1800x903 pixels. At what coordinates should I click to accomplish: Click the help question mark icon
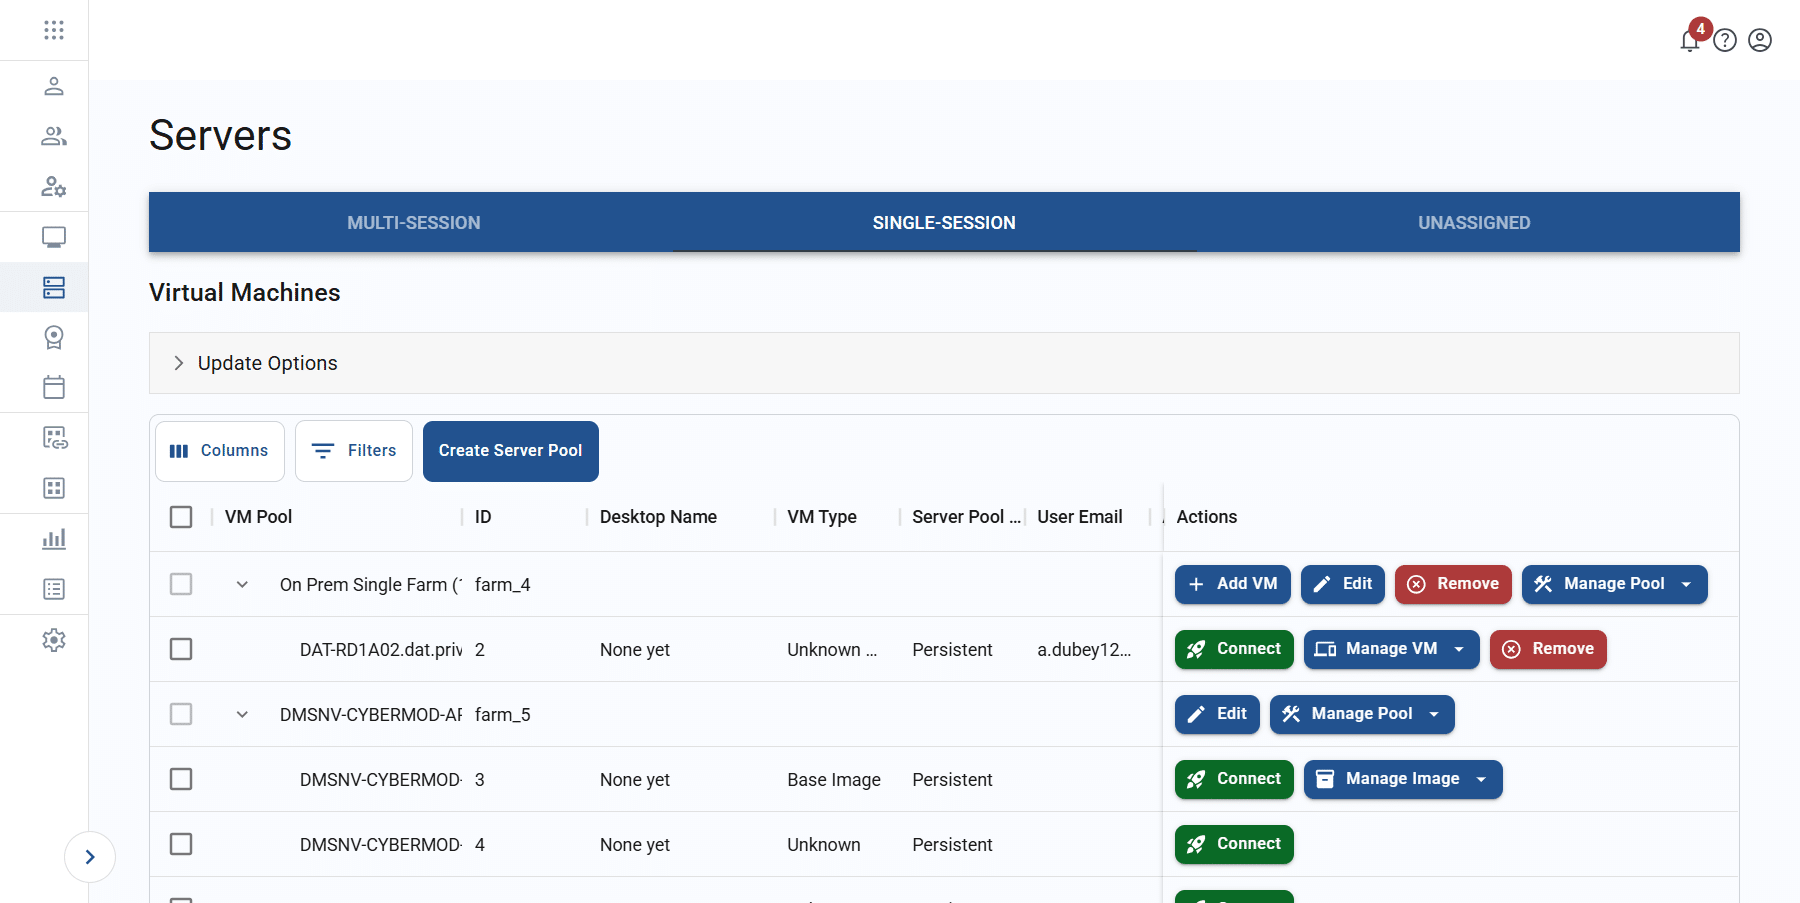click(x=1725, y=40)
